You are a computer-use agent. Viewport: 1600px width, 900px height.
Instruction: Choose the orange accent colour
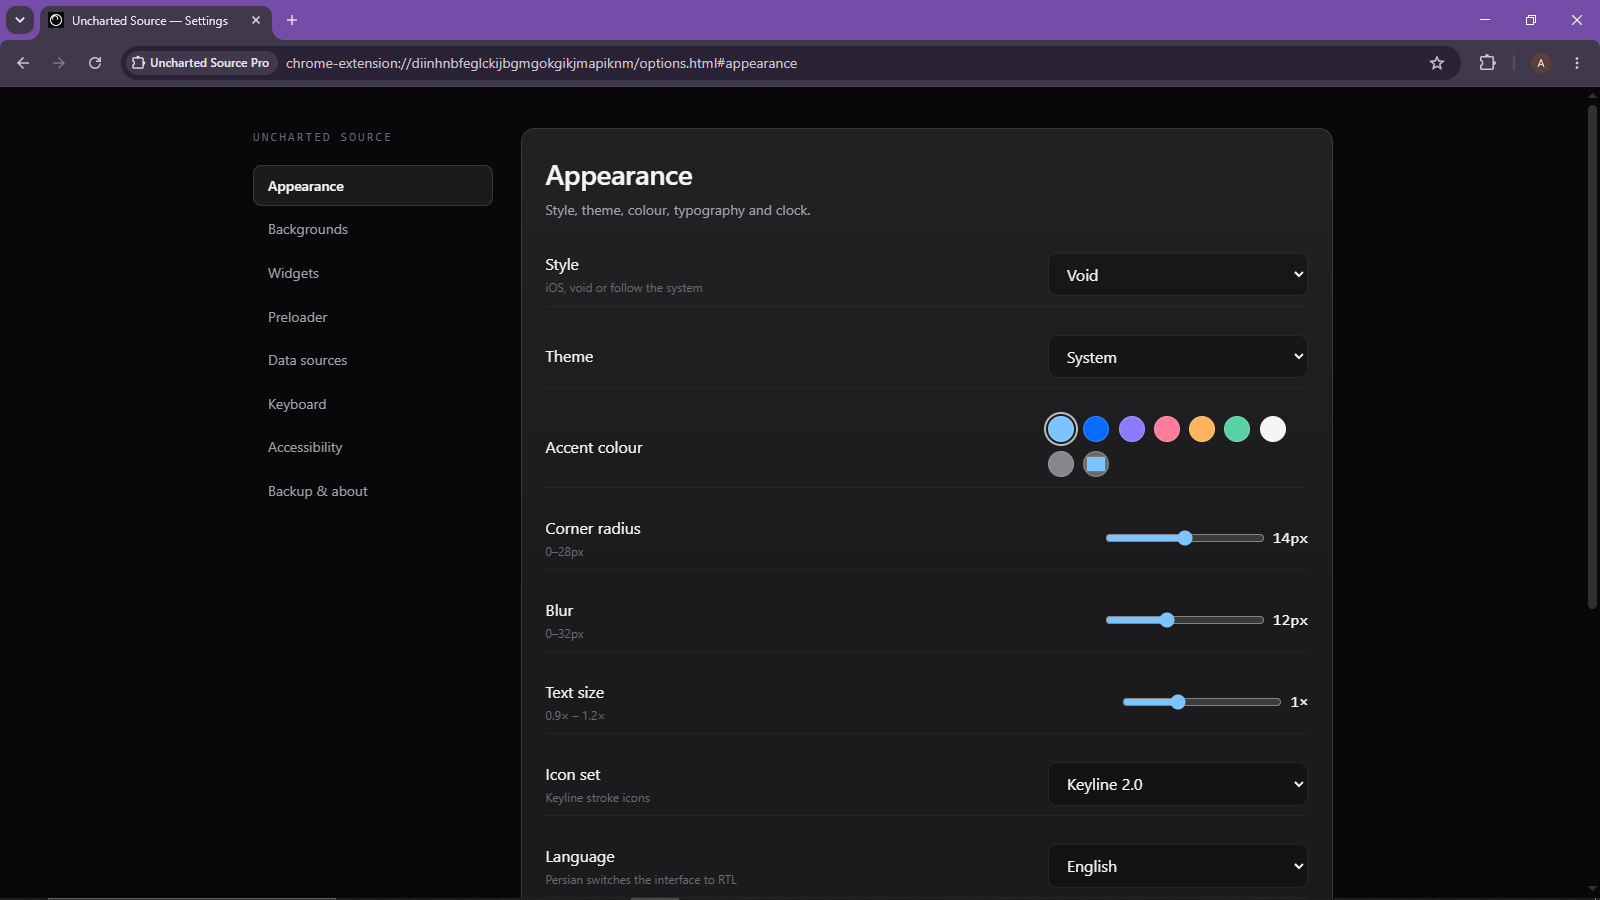(1202, 429)
